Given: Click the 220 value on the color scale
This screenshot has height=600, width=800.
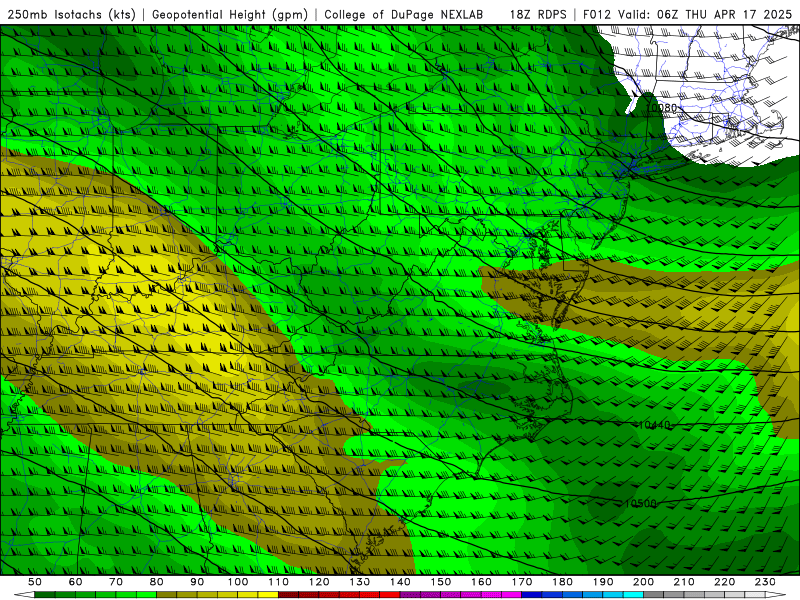Looking at the screenshot, I should coord(724,582).
